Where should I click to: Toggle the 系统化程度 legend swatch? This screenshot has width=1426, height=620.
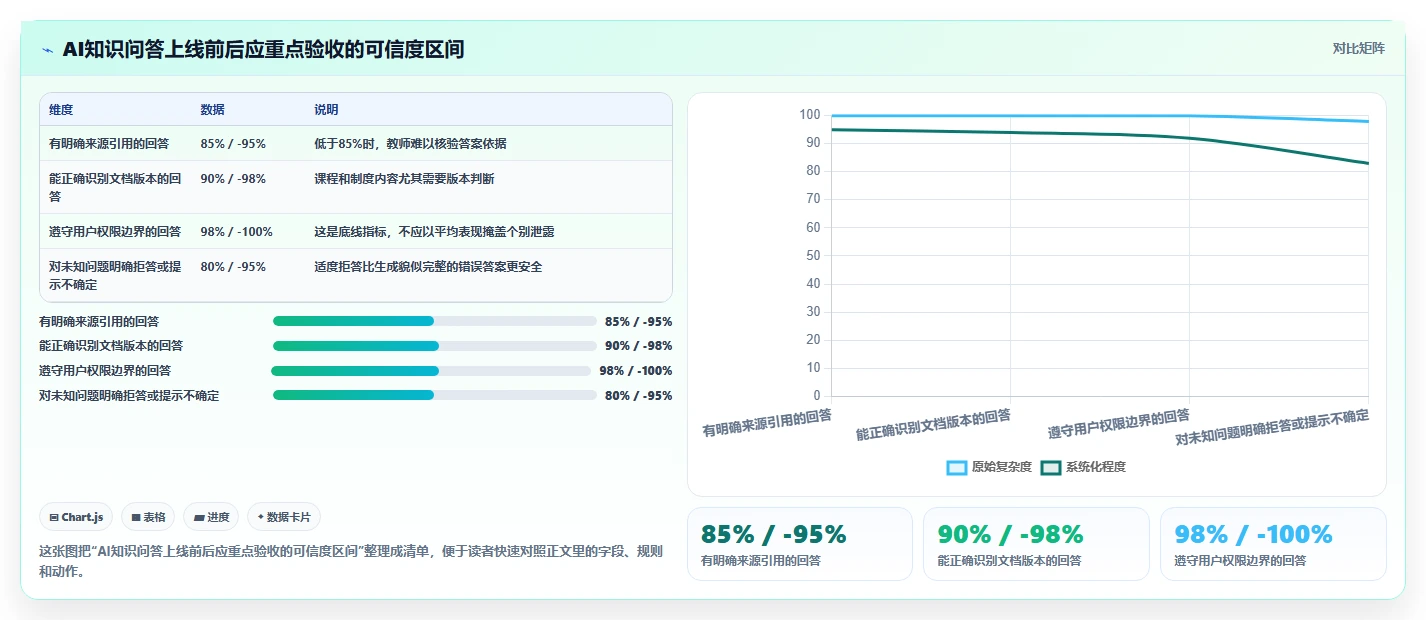coord(1051,467)
